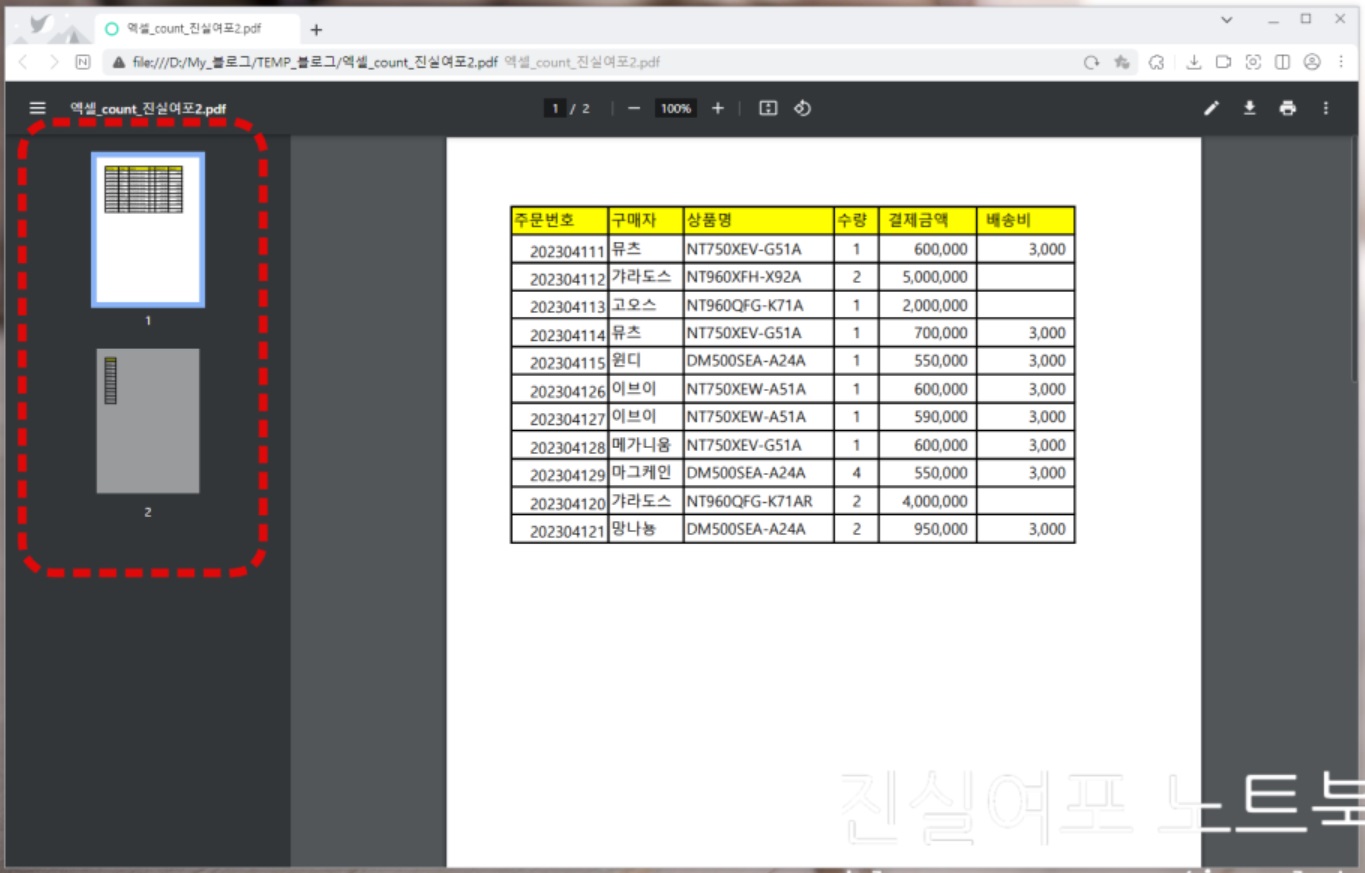Screen dimensions: 1365x873
Task: Click the Naver N home button
Action: (x=83, y=62)
